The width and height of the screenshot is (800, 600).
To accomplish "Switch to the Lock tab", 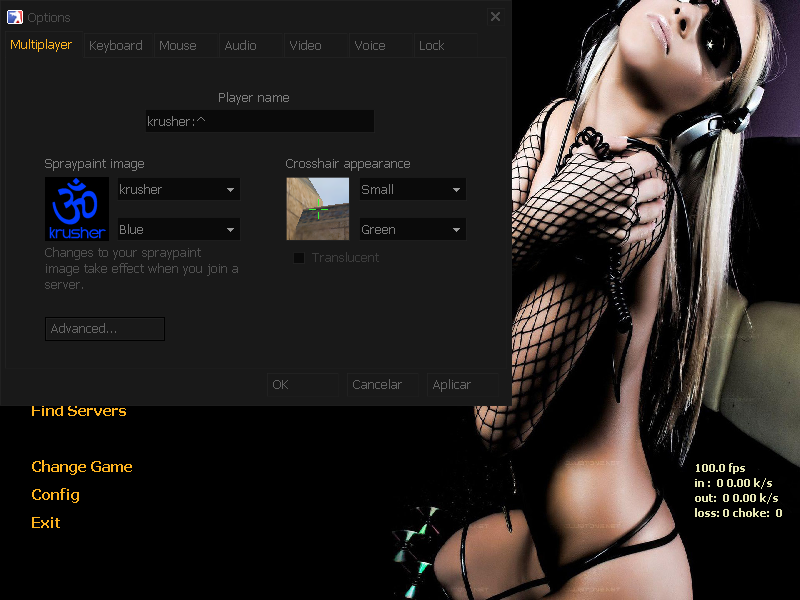I will click(432, 46).
